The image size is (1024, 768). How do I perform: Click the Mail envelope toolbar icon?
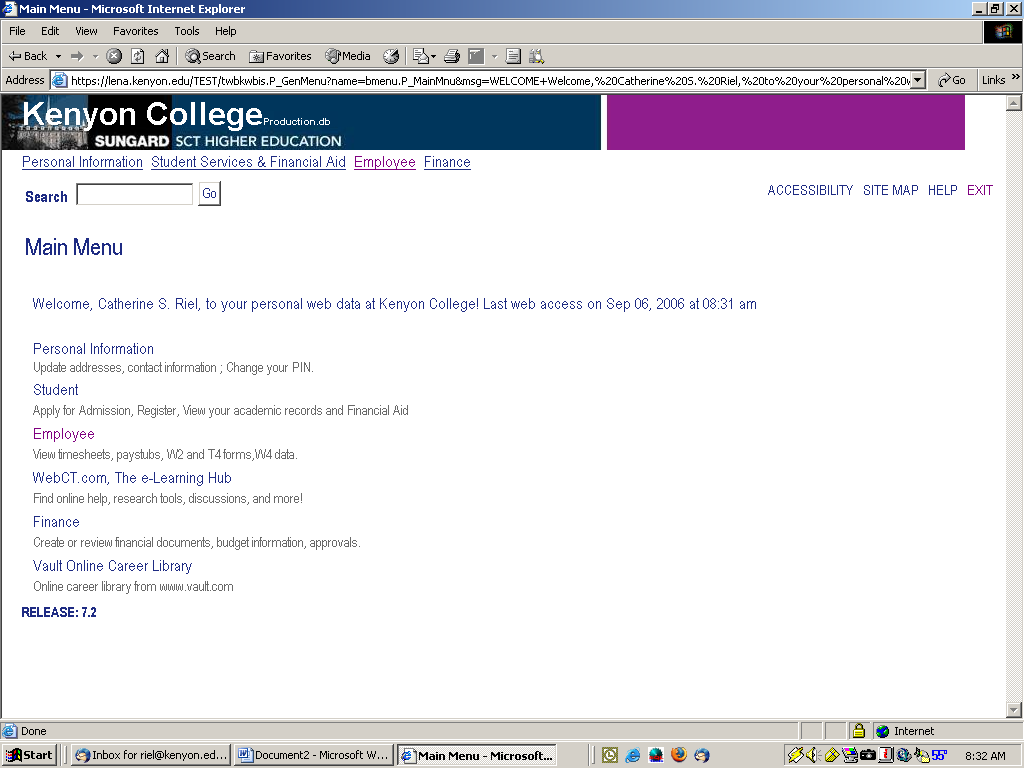(x=421, y=56)
